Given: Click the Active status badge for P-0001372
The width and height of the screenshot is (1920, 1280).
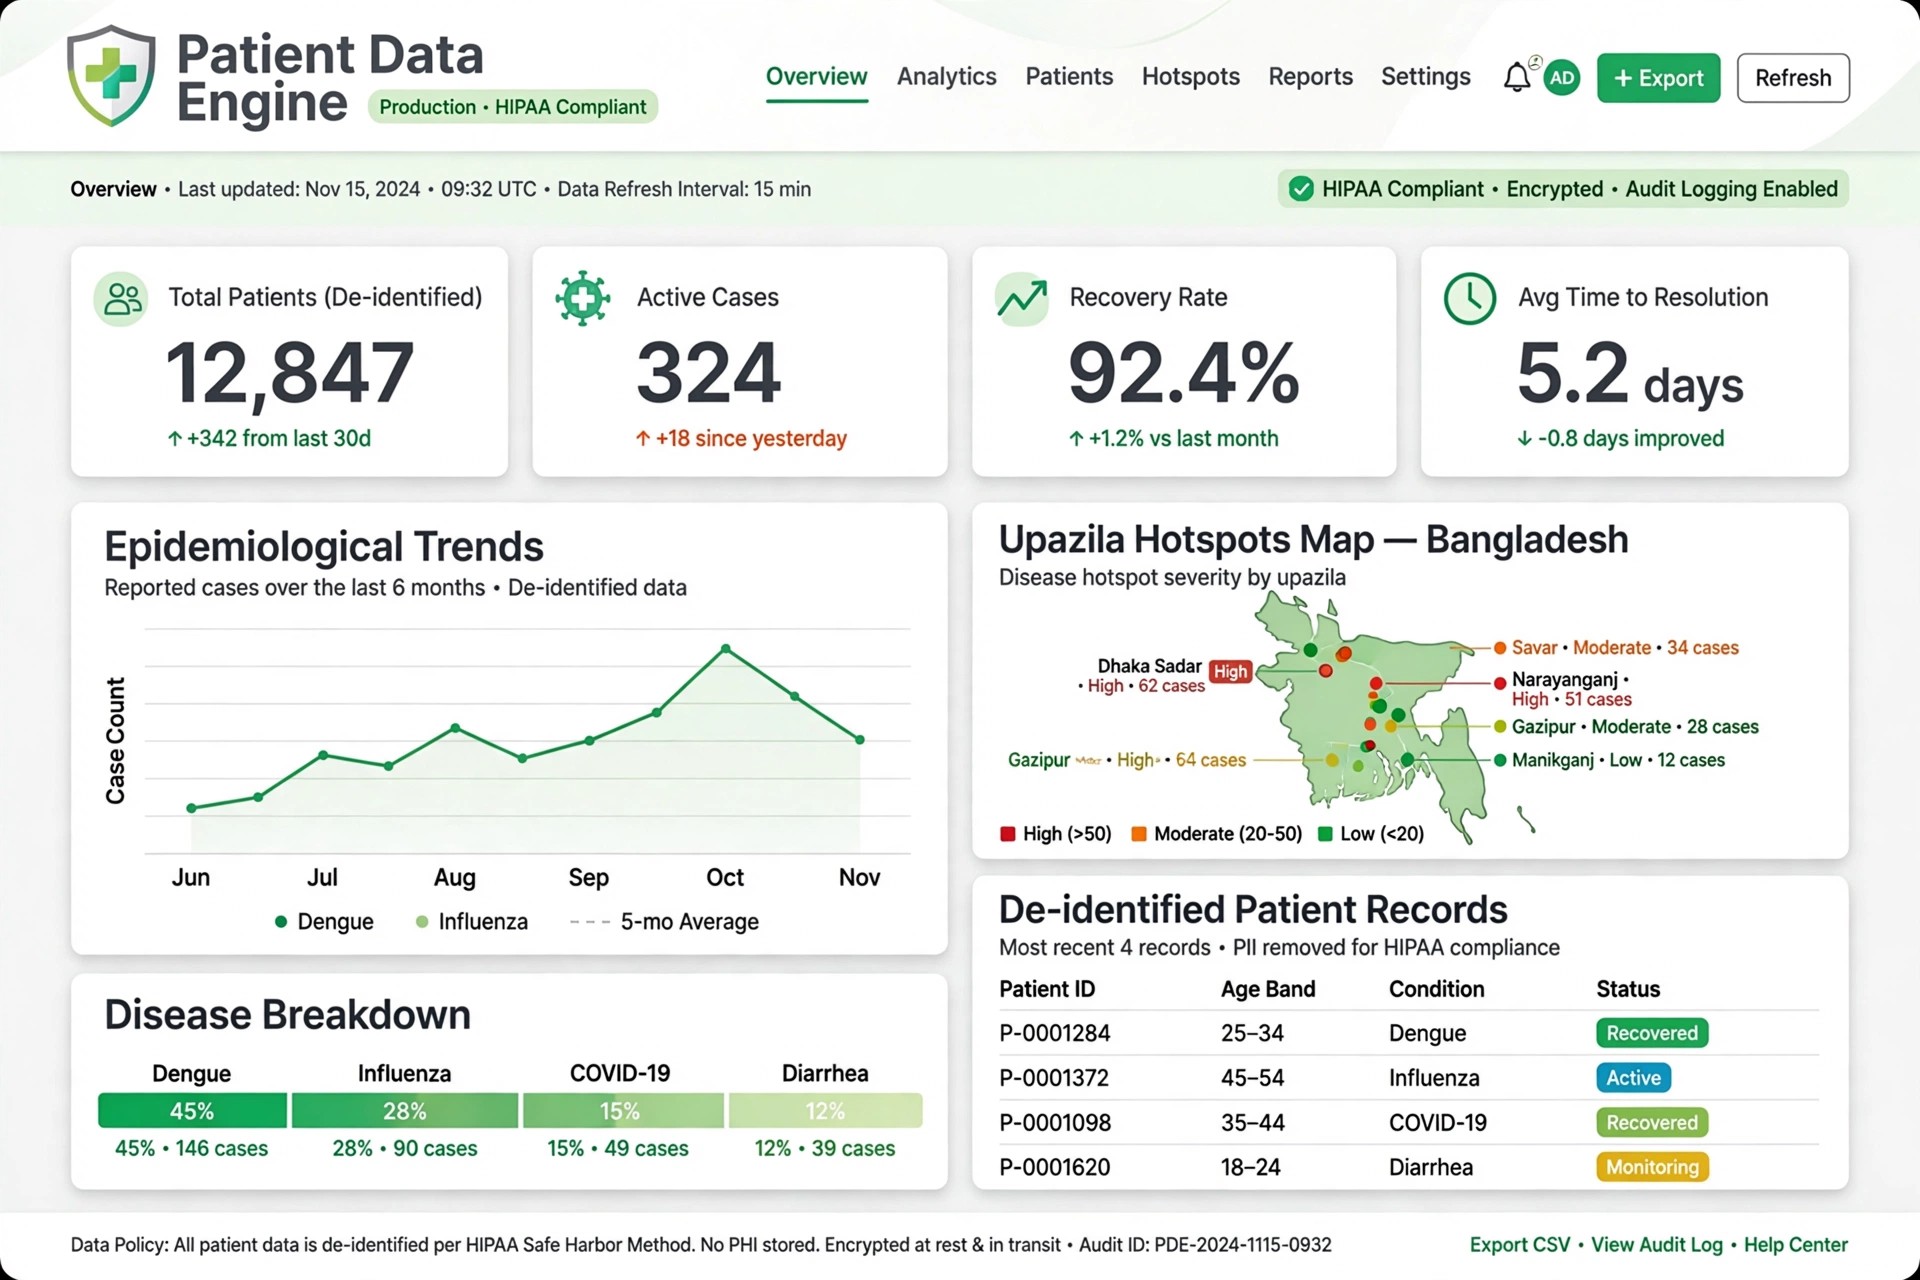Looking at the screenshot, I should point(1633,1078).
